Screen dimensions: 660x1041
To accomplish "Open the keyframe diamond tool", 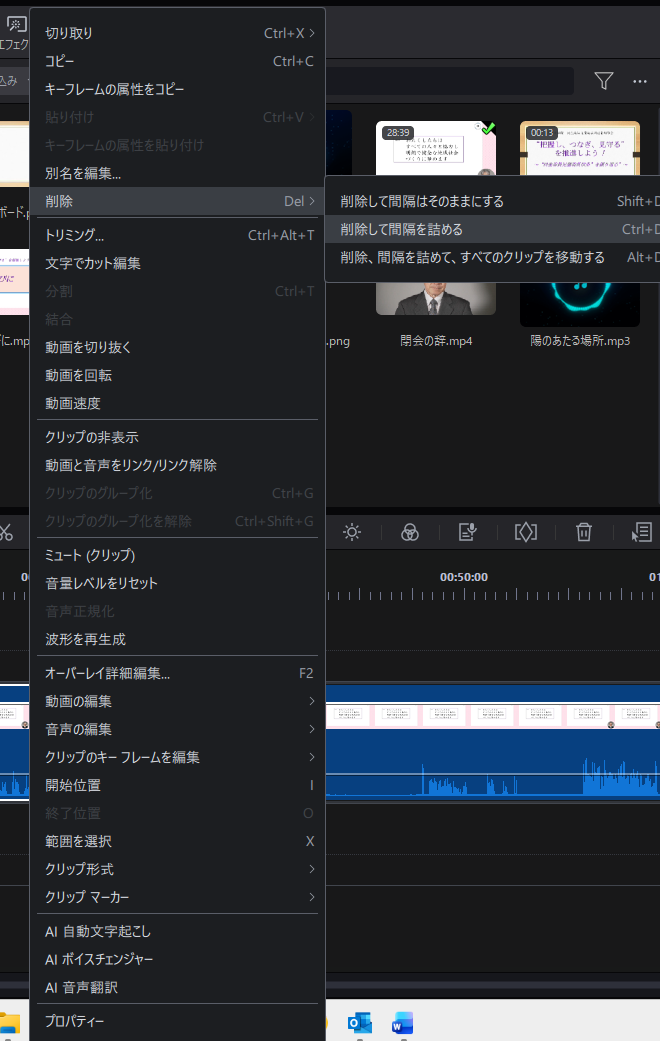I will 526,532.
